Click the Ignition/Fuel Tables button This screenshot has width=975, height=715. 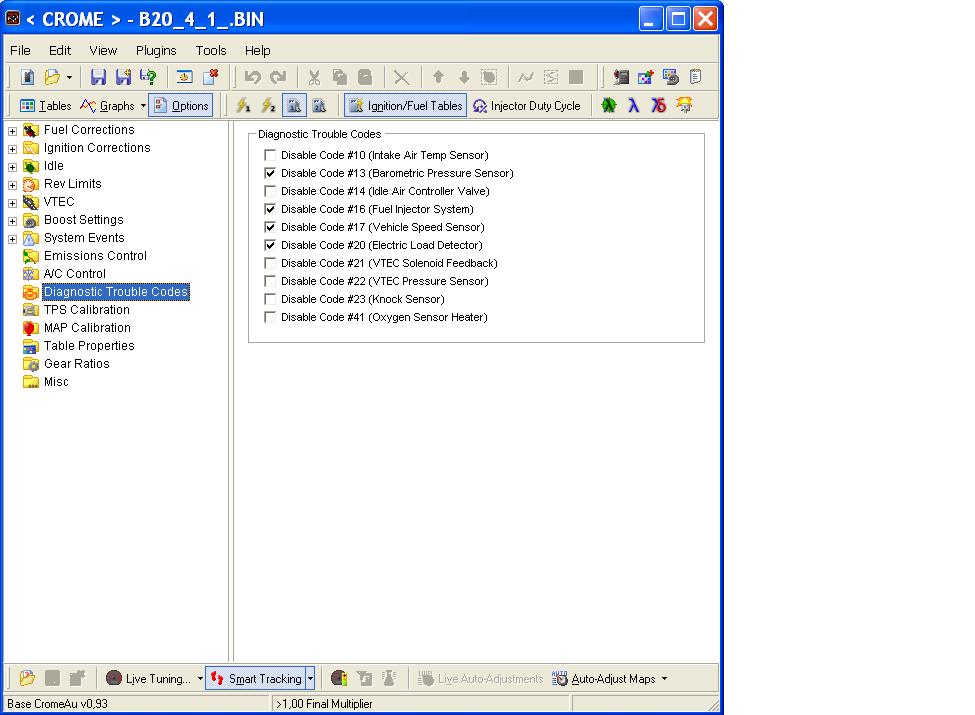tap(405, 106)
